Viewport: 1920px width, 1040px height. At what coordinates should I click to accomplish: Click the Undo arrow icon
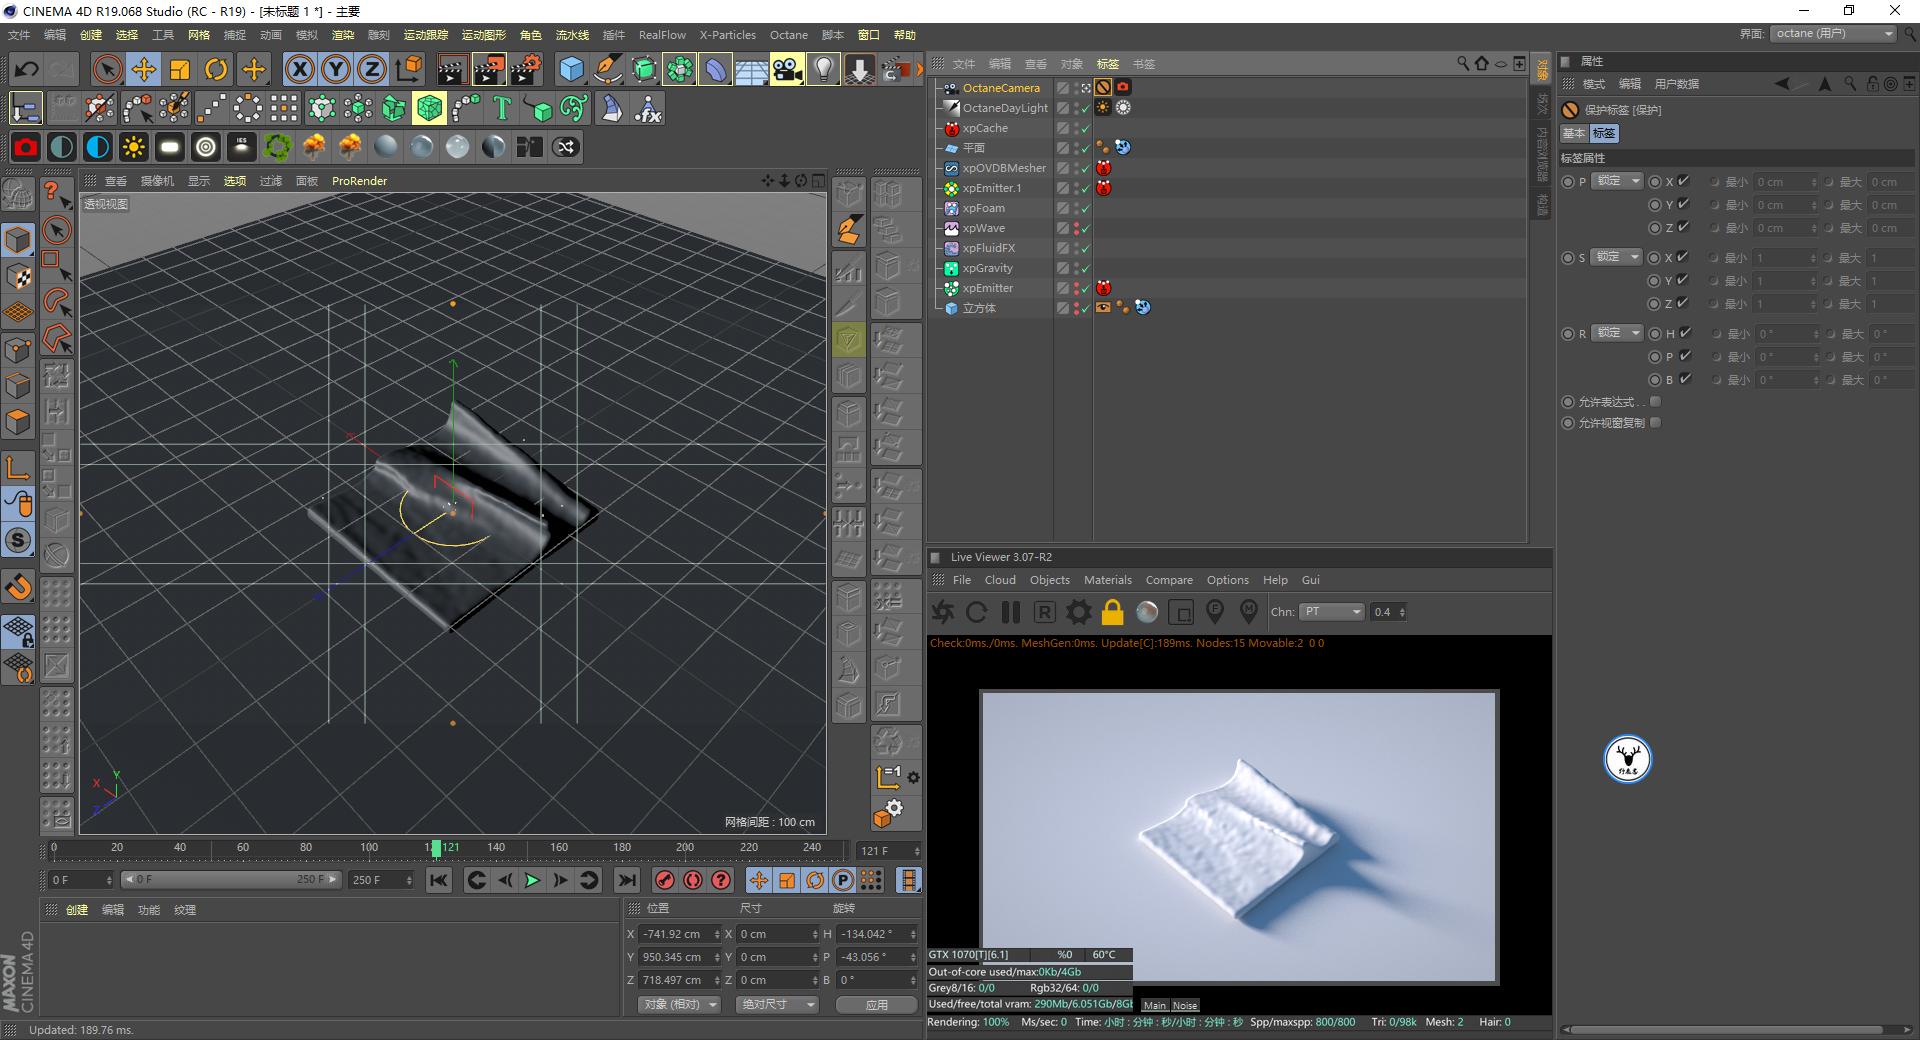[27, 69]
